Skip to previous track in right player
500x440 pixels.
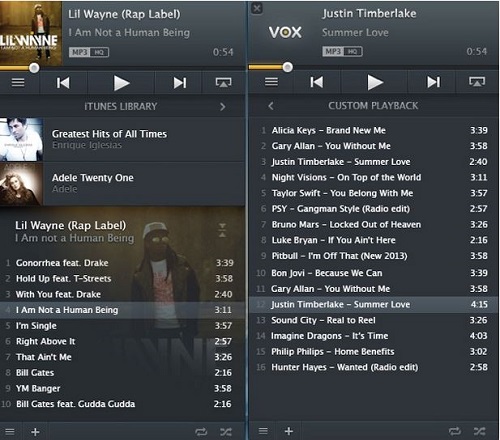pos(317,82)
